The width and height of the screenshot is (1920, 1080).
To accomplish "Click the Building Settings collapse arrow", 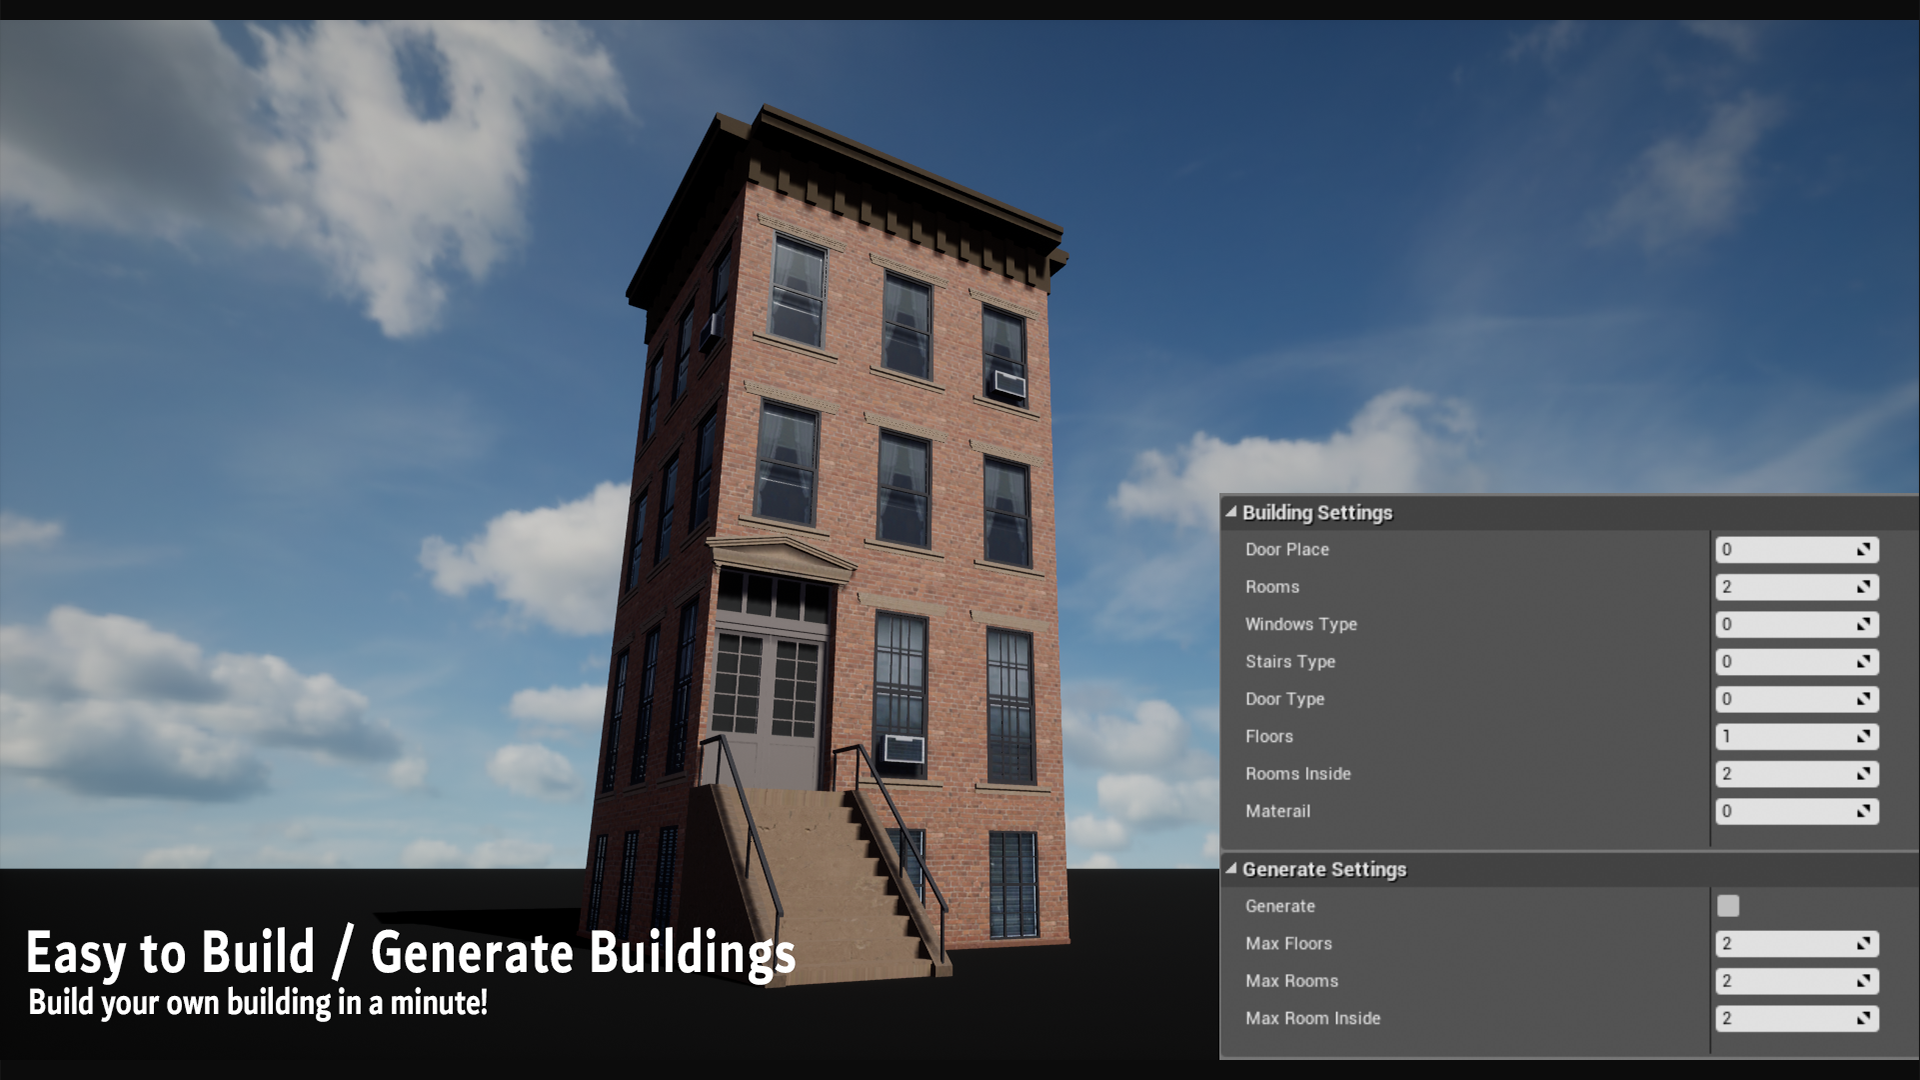I will pyautogui.click(x=1229, y=512).
